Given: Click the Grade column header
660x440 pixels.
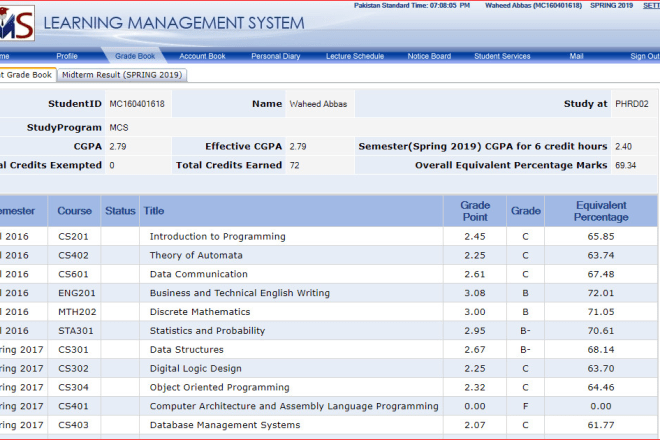Looking at the screenshot, I should (x=526, y=211).
